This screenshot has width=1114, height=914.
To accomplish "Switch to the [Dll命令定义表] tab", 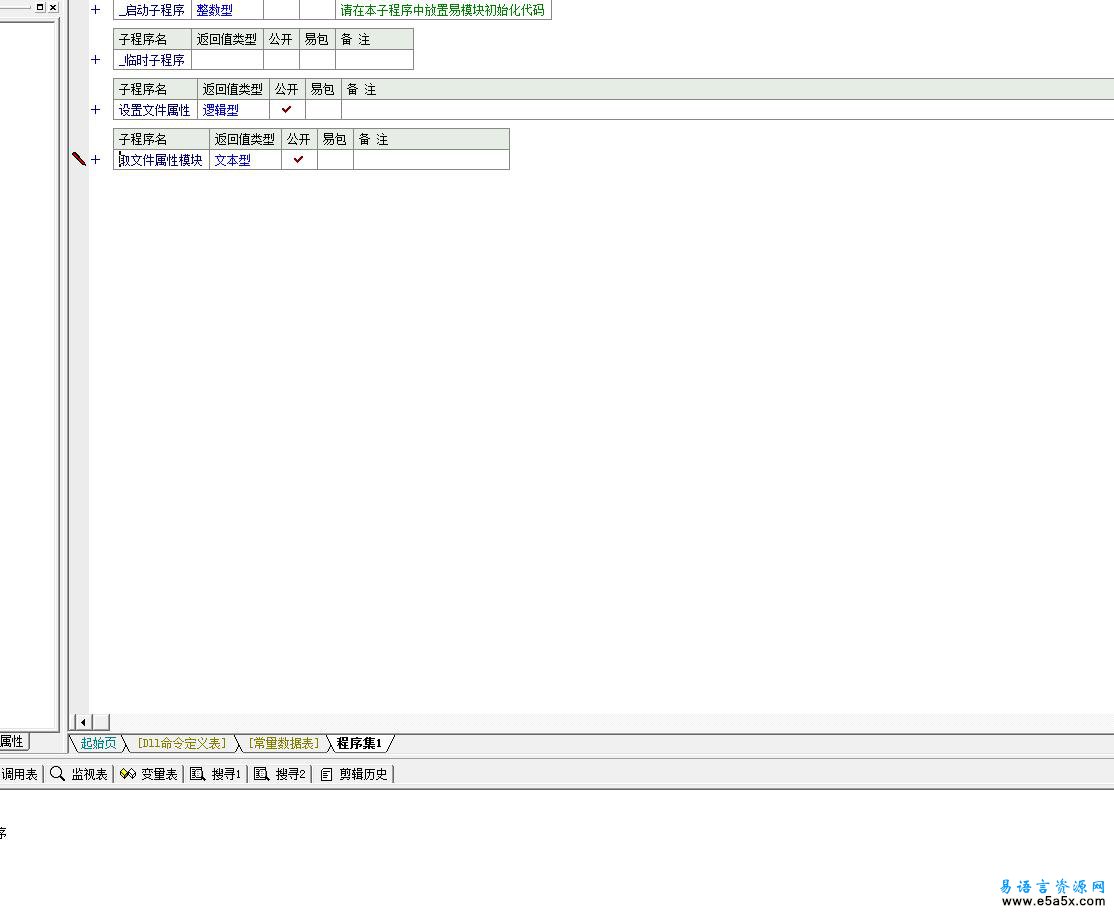I will tap(182, 743).
